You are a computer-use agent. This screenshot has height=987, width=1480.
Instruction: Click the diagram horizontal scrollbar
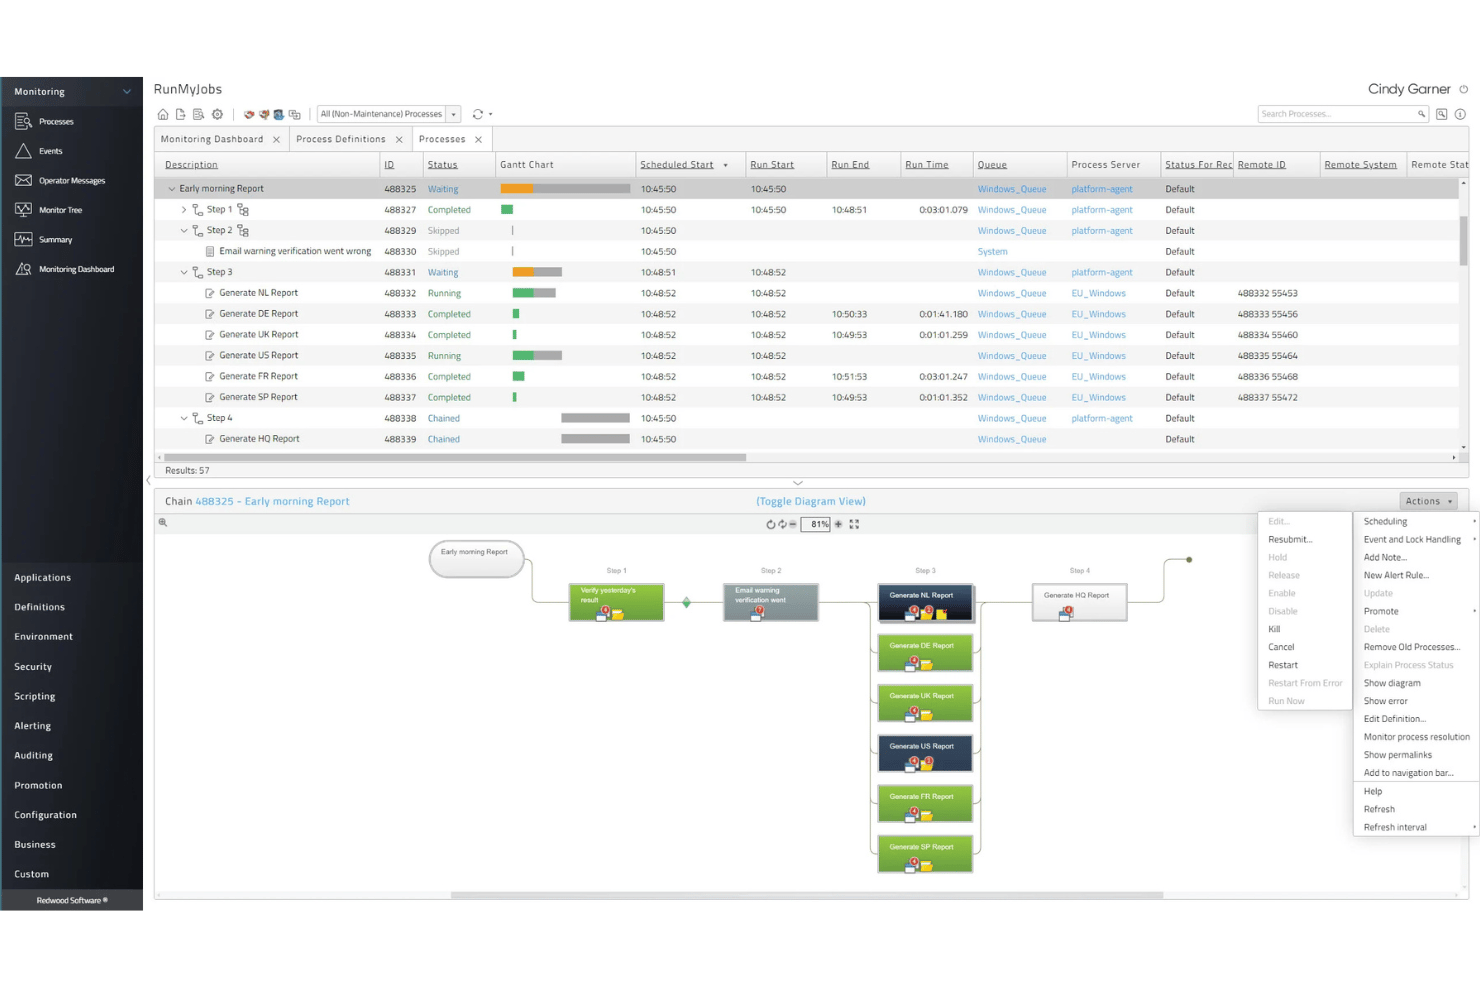[806, 895]
